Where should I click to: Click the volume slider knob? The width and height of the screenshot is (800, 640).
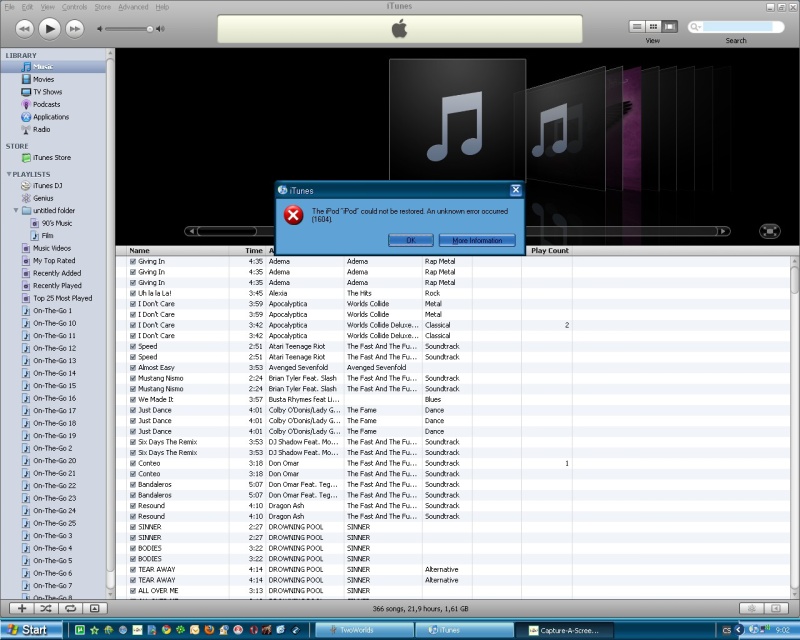[x=149, y=29]
